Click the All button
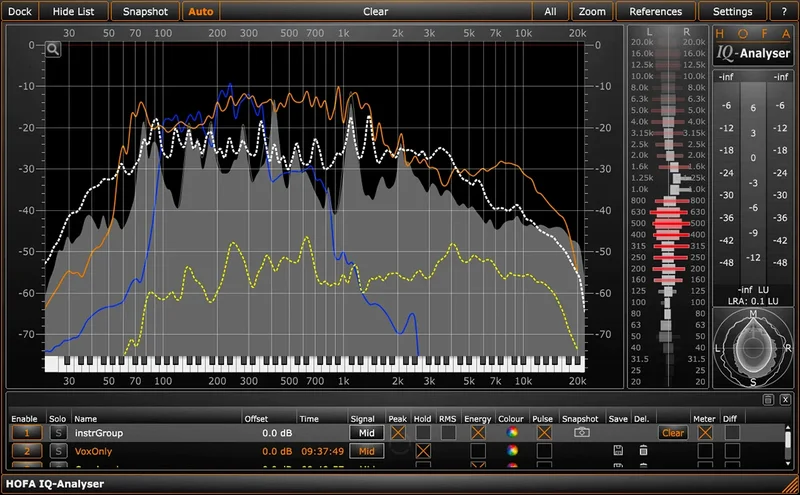 point(550,11)
